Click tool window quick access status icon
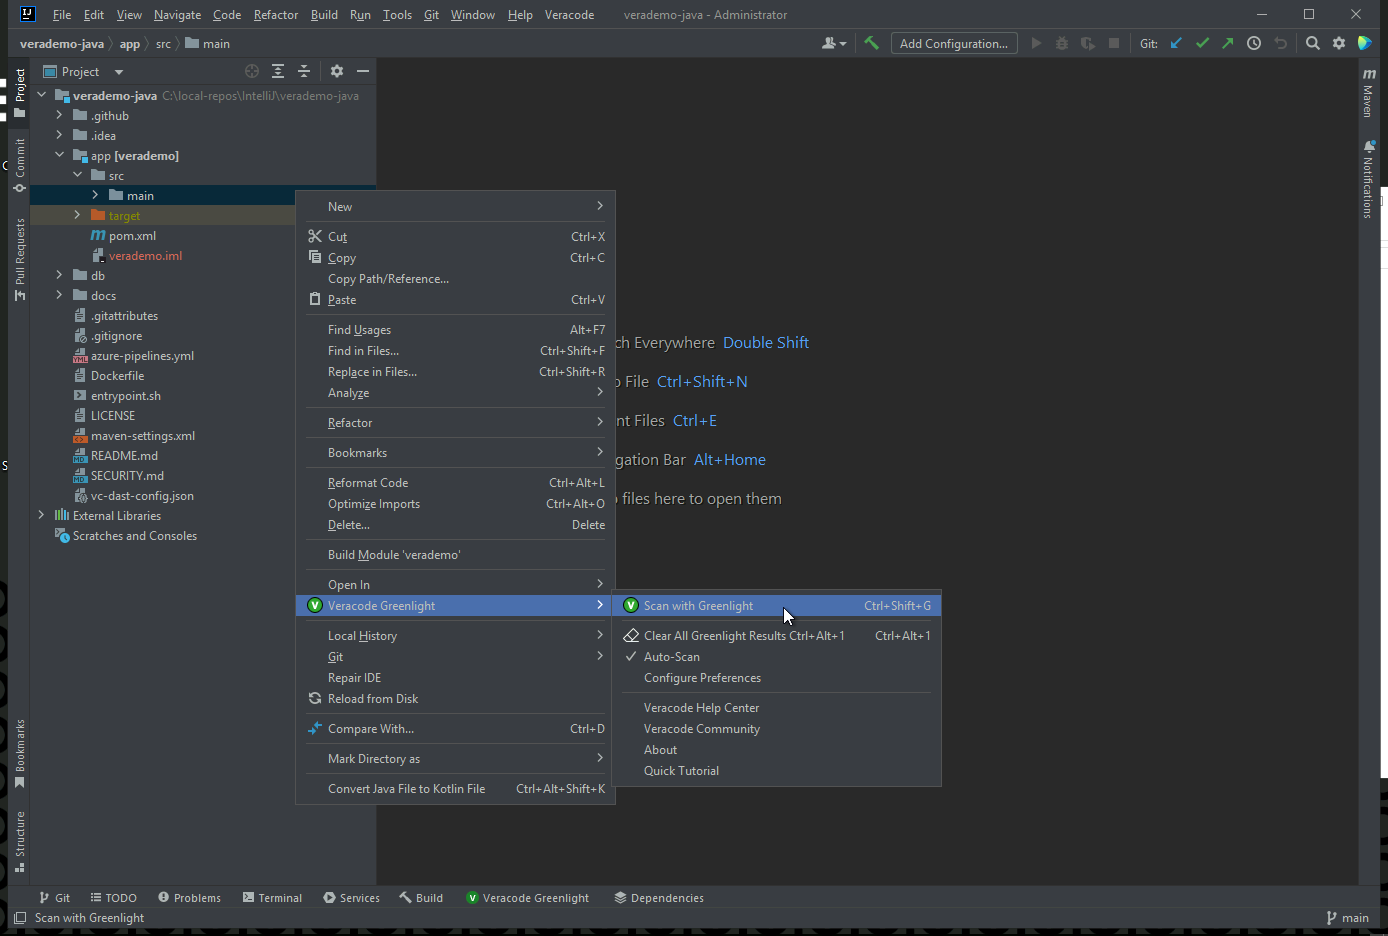This screenshot has width=1388, height=936. (x=20, y=917)
